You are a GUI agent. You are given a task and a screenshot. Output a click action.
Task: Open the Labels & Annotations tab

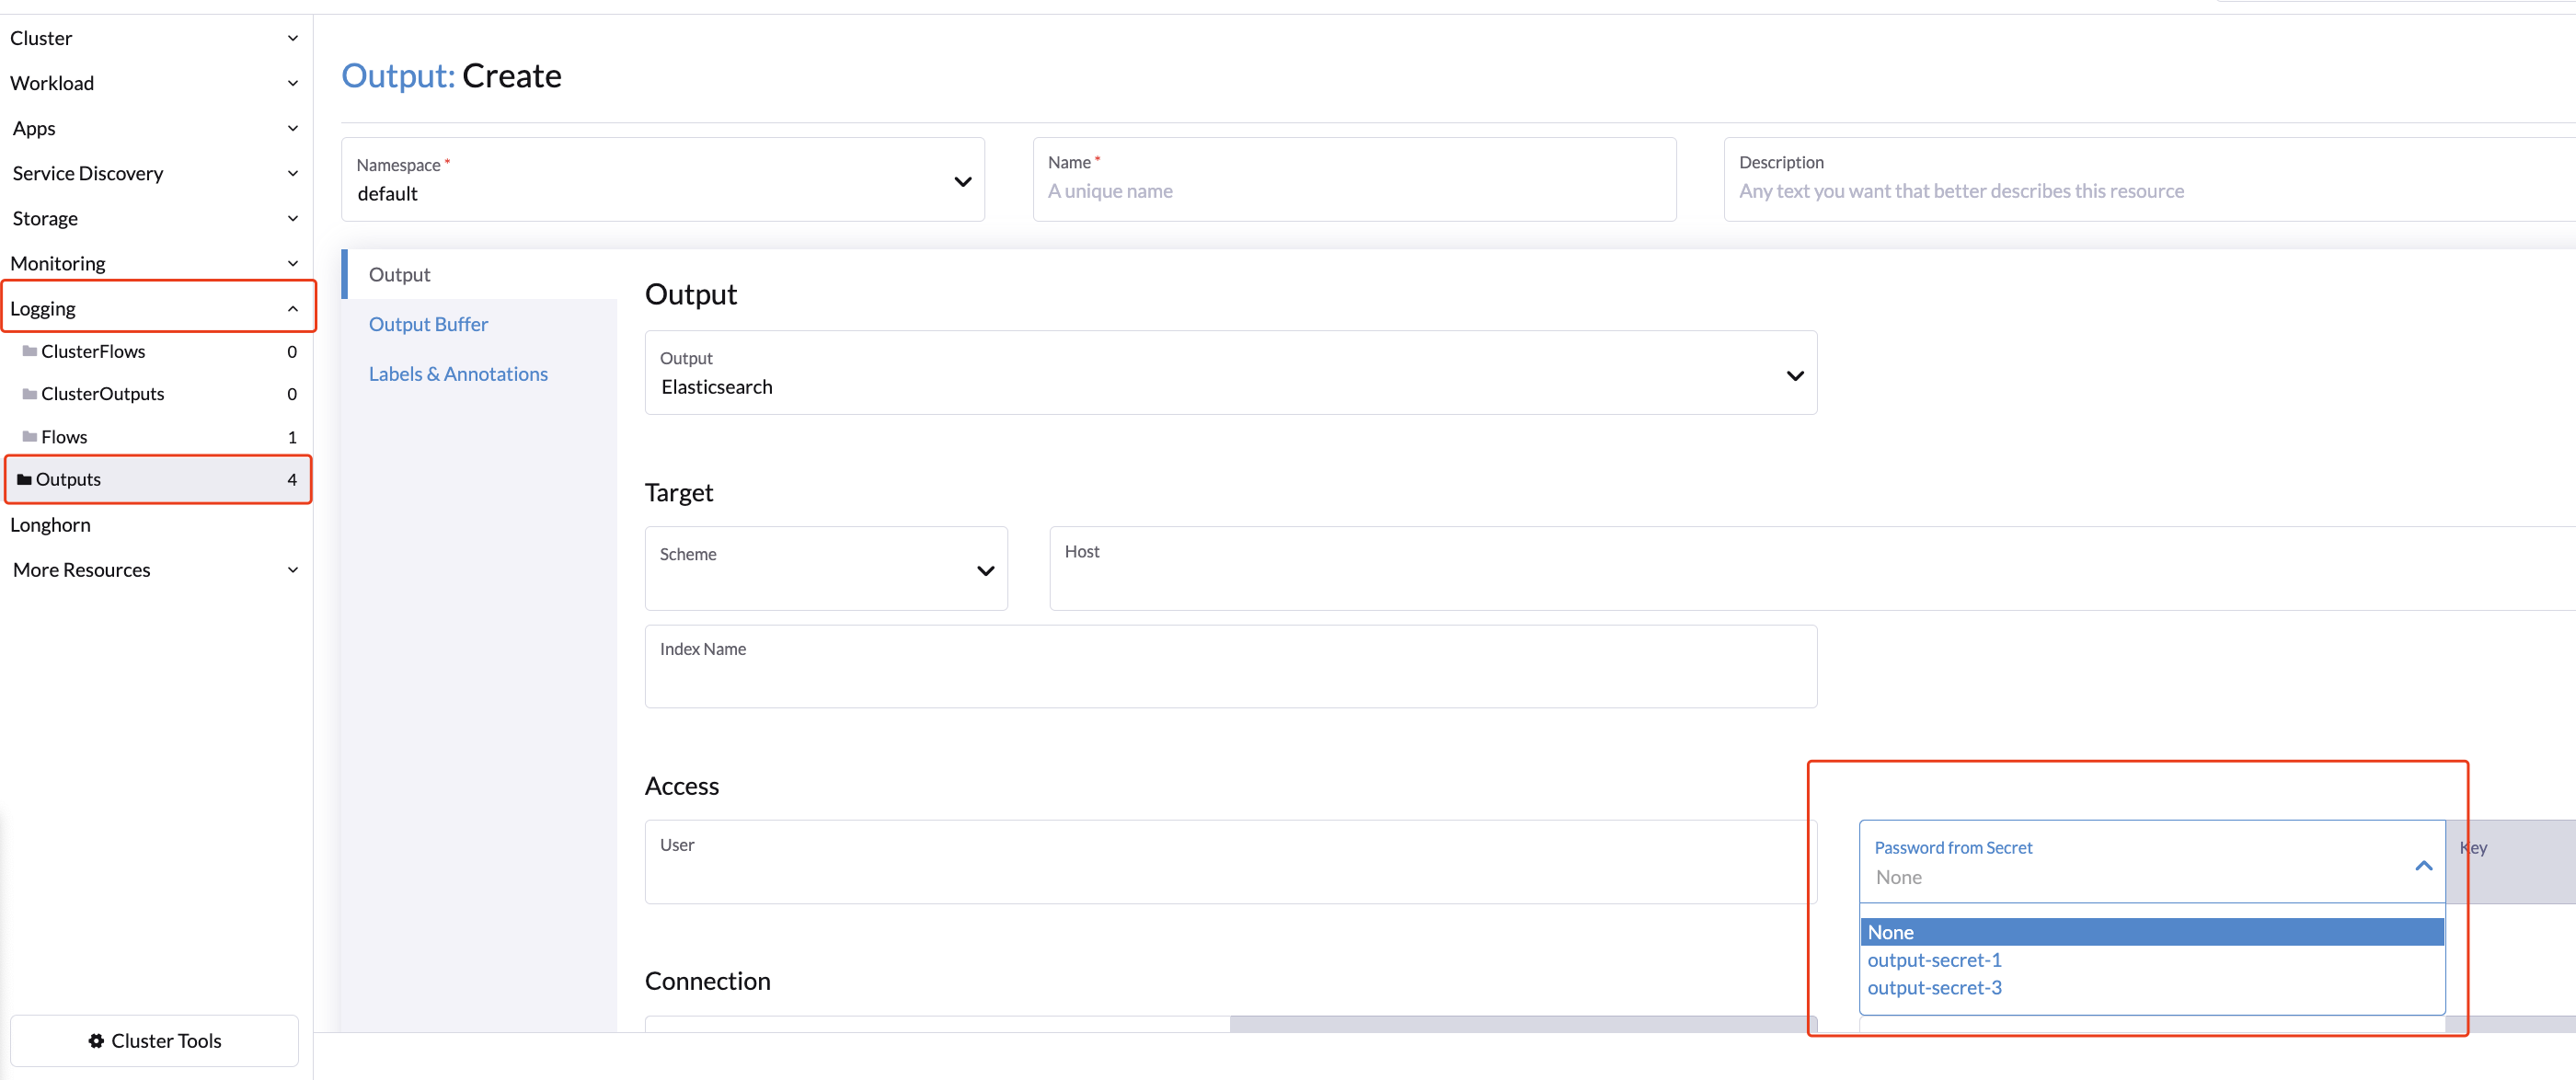coord(458,373)
